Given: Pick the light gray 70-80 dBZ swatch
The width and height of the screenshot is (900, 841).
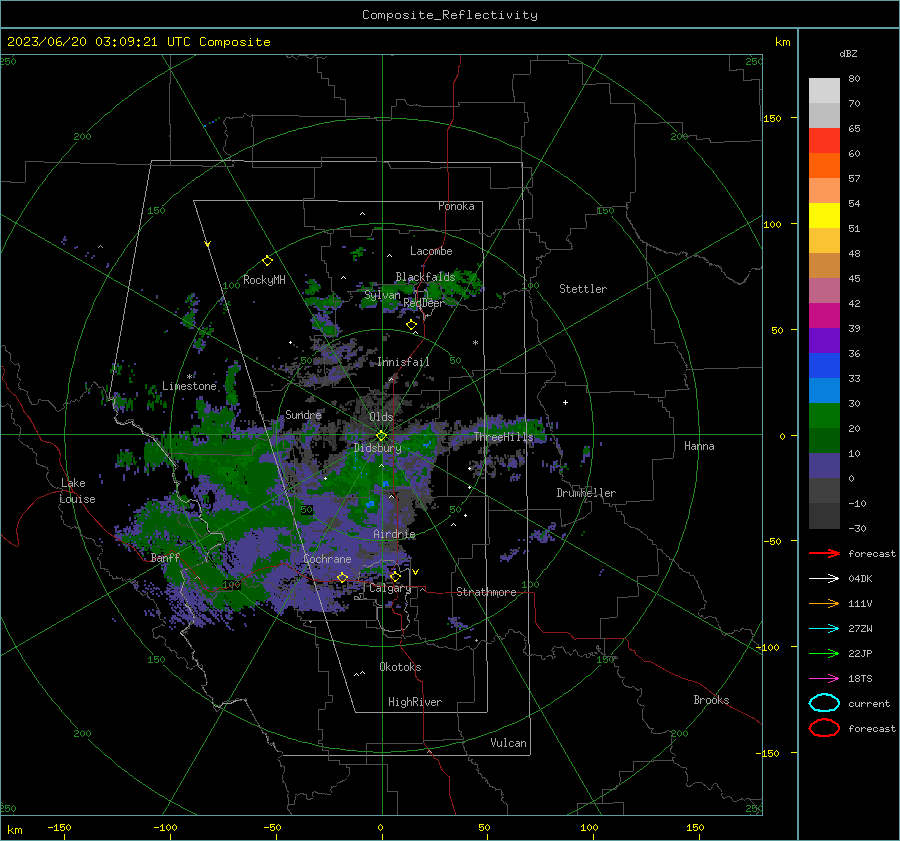Looking at the screenshot, I should click(x=824, y=90).
